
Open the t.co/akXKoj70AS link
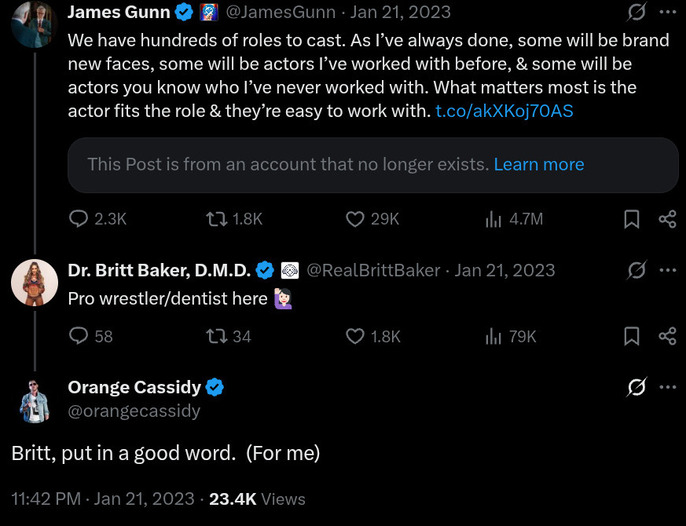504,110
